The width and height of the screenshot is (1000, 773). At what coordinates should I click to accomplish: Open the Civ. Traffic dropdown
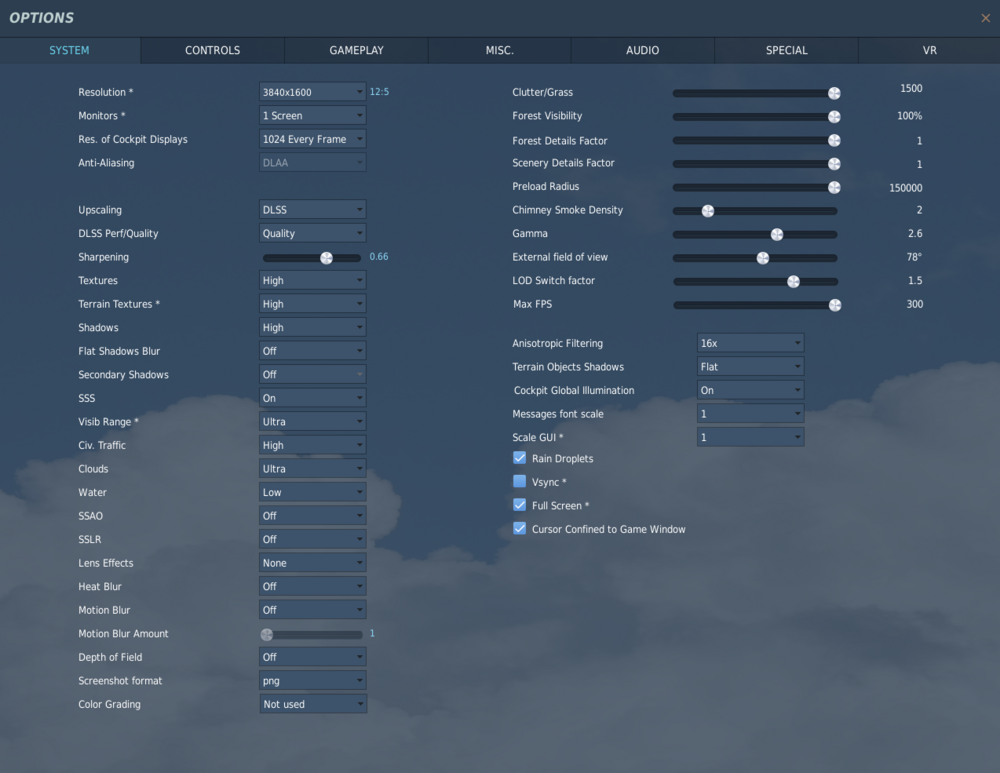click(312, 445)
